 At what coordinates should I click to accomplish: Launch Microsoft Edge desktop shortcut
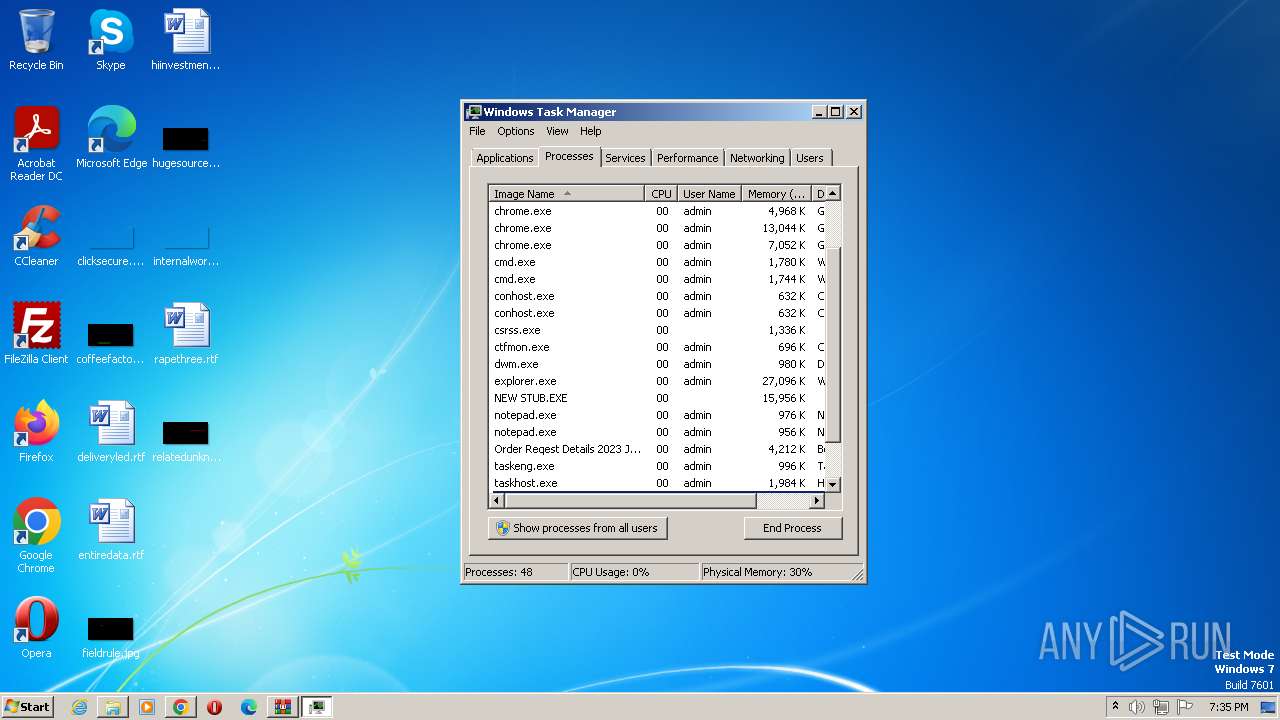click(111, 138)
